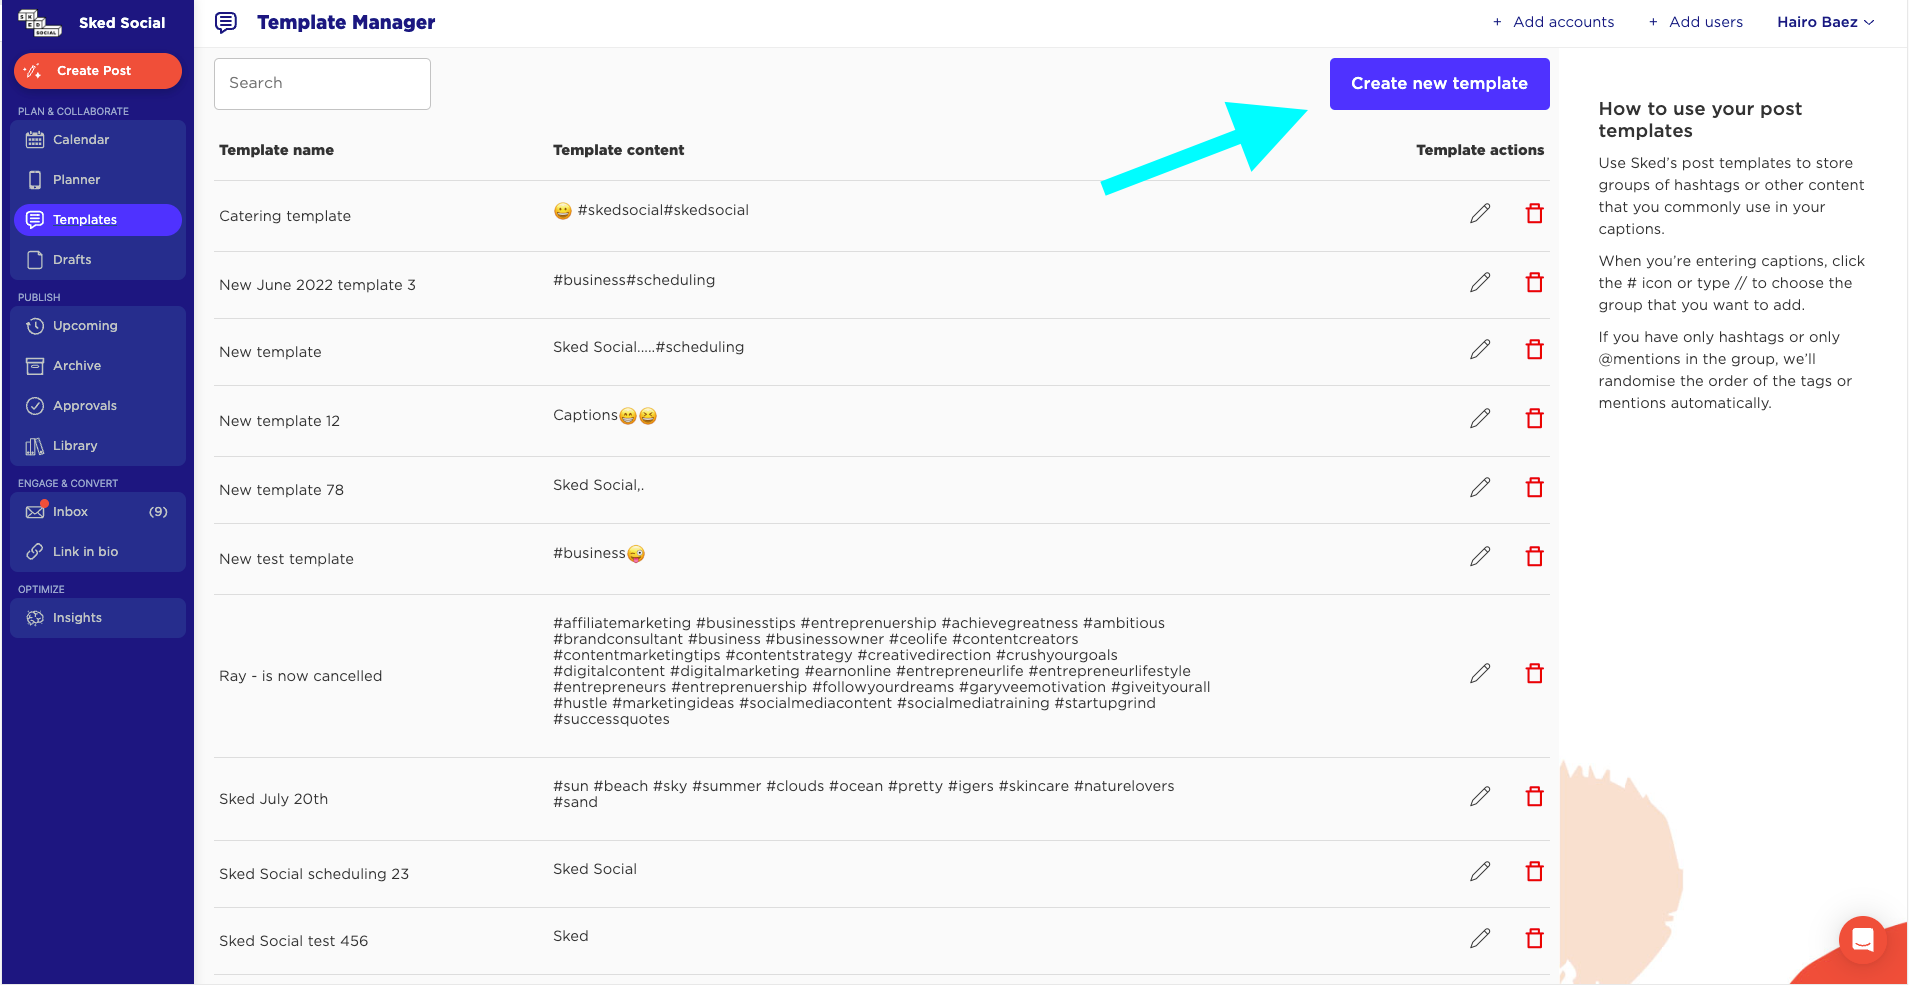Click the How to use your post templates heading
Image resolution: width=1909 pixels, height=985 pixels.
pyautogui.click(x=1700, y=120)
